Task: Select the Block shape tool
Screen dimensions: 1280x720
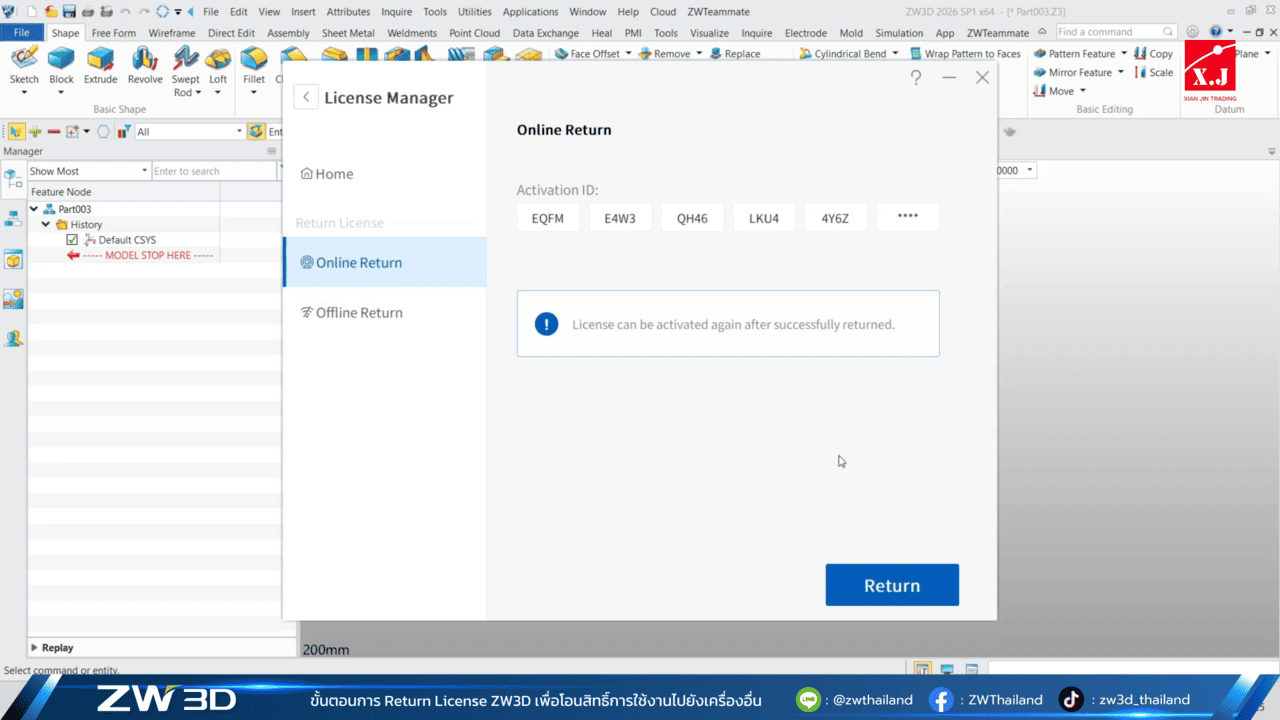Action: 61,59
